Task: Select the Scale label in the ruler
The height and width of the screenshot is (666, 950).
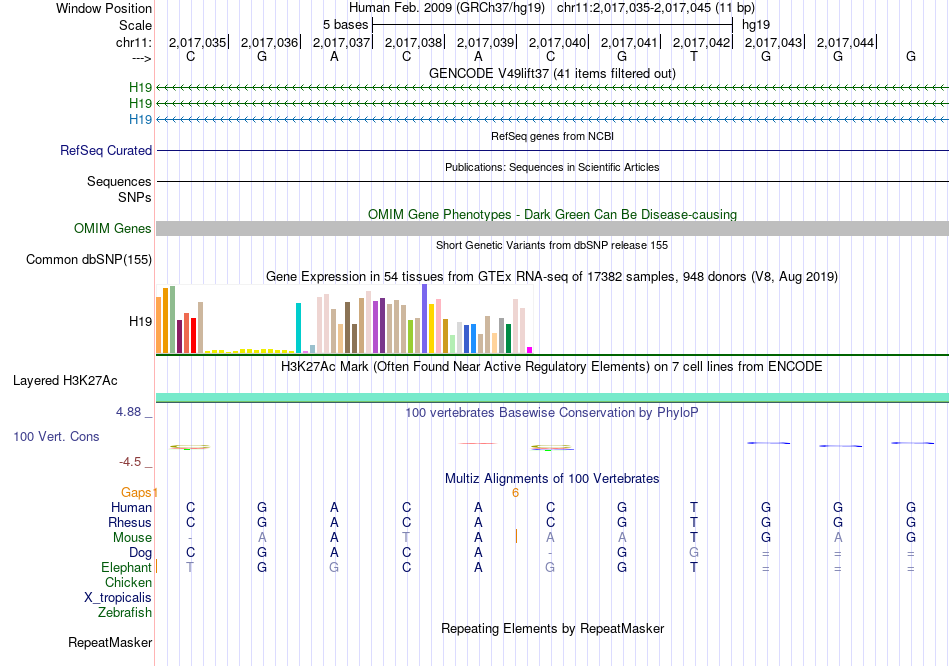Action: [135, 25]
